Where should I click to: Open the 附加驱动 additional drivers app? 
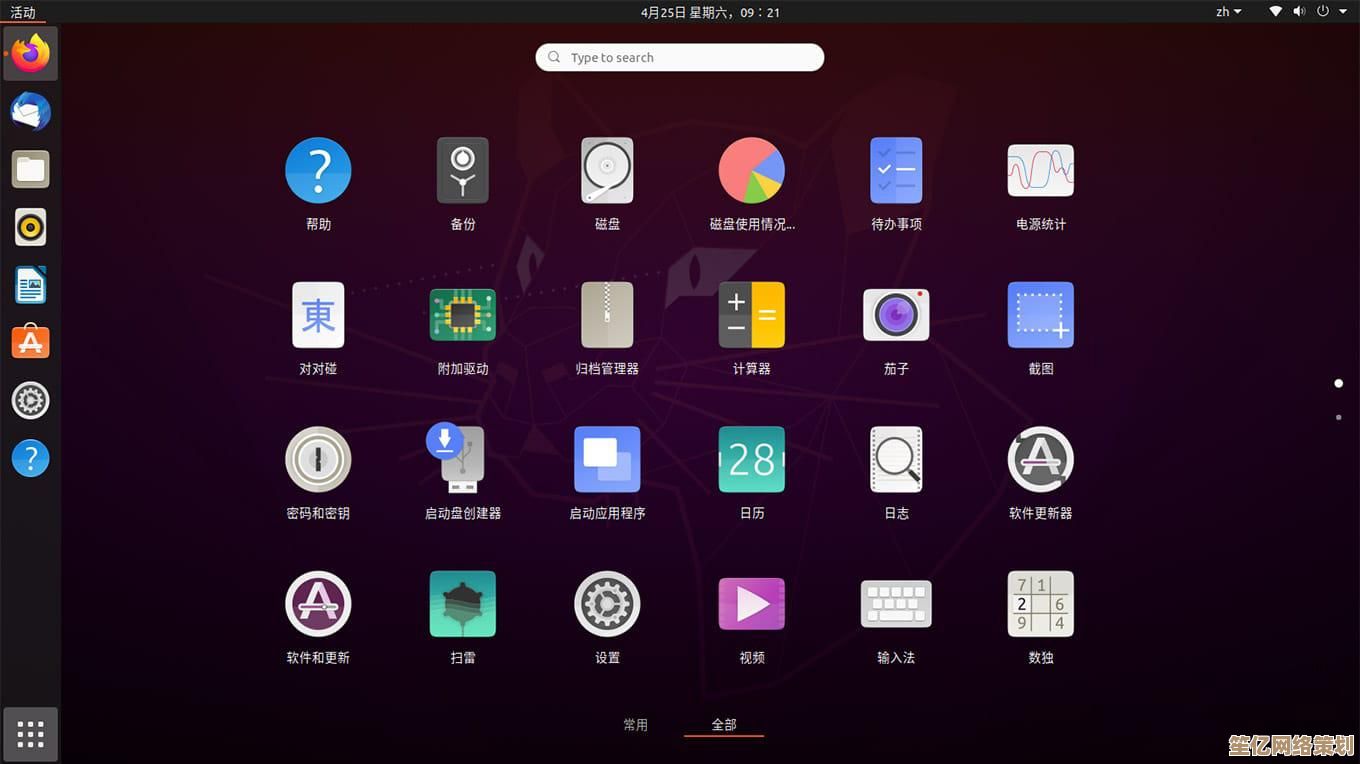click(x=463, y=315)
